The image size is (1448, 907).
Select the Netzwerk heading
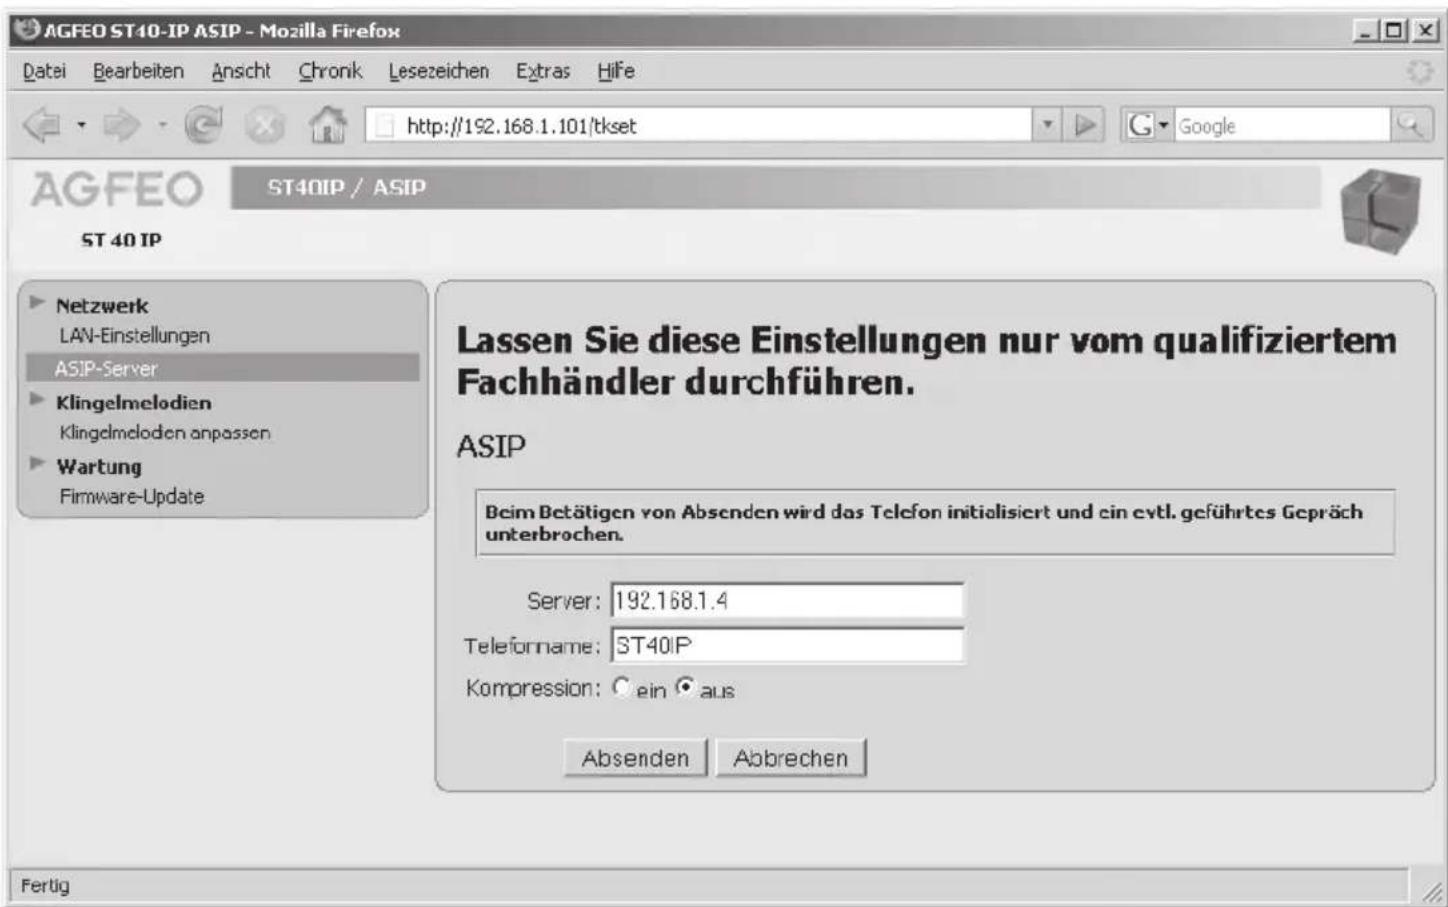(102, 306)
